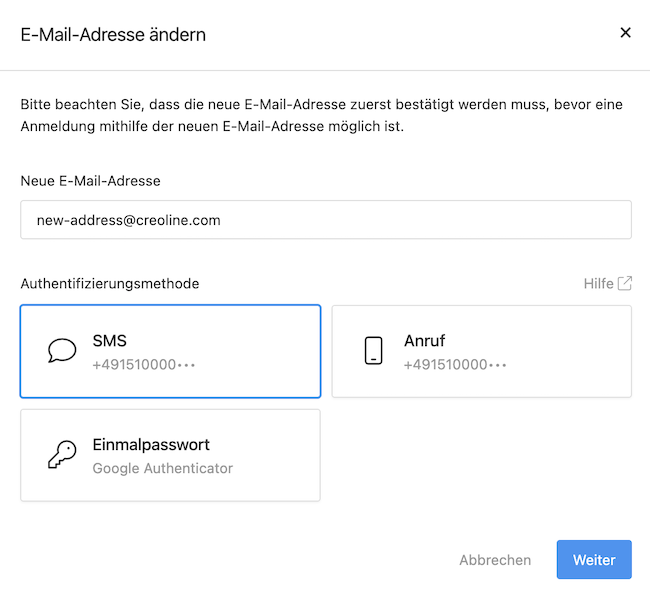Focus the new-address@creoline.com email field
650x600 pixels.
coord(326,220)
